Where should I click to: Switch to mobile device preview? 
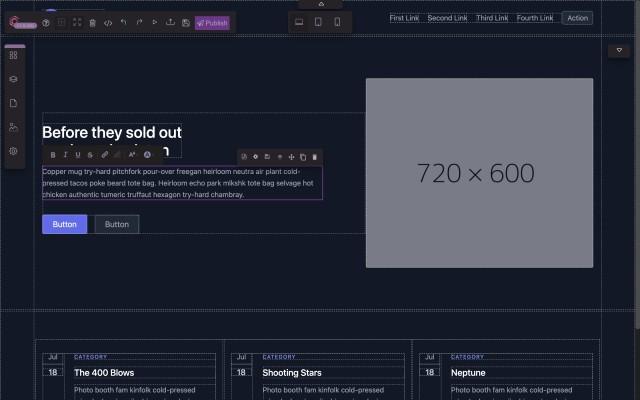click(337, 22)
